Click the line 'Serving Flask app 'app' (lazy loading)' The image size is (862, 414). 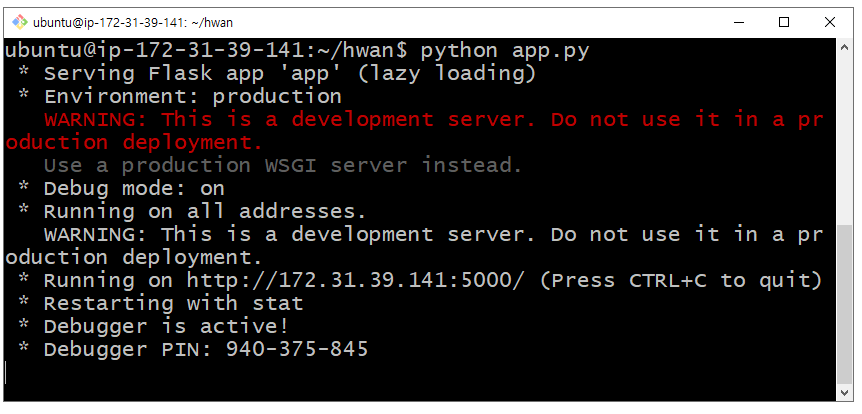point(290,74)
